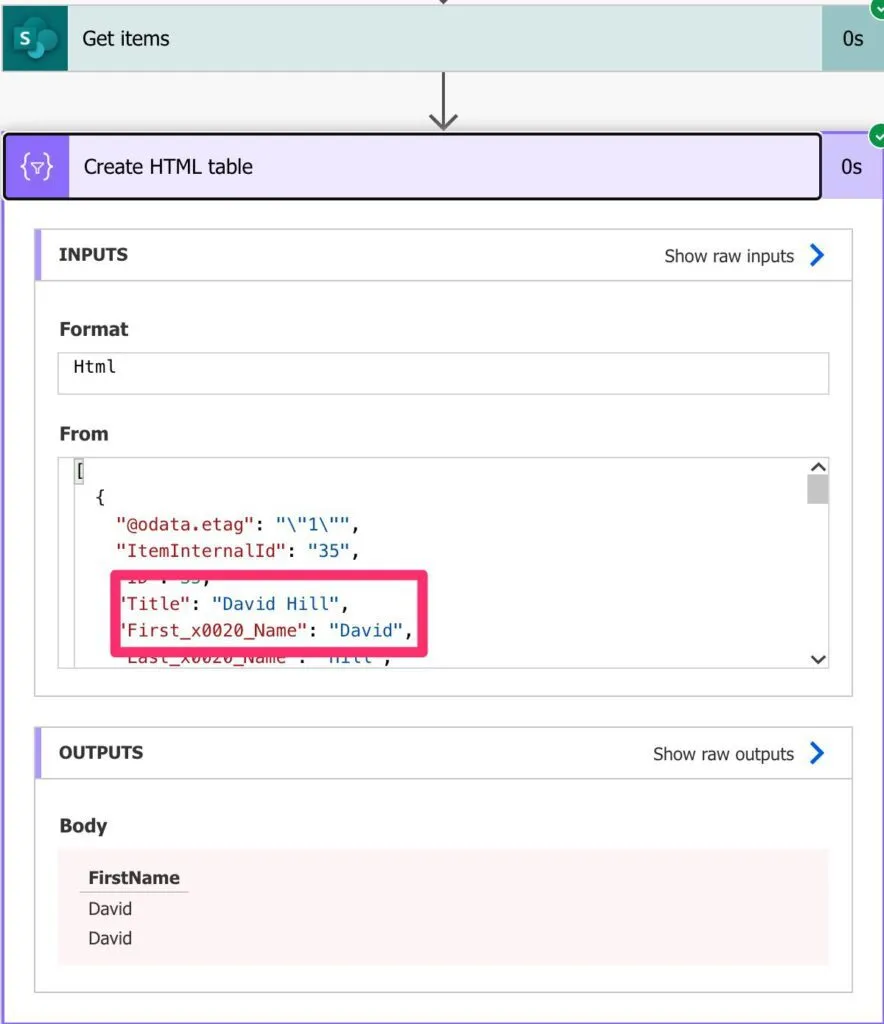This screenshot has height=1024, width=884.
Task: Click the FirstName column header in Body
Action: [x=134, y=878]
